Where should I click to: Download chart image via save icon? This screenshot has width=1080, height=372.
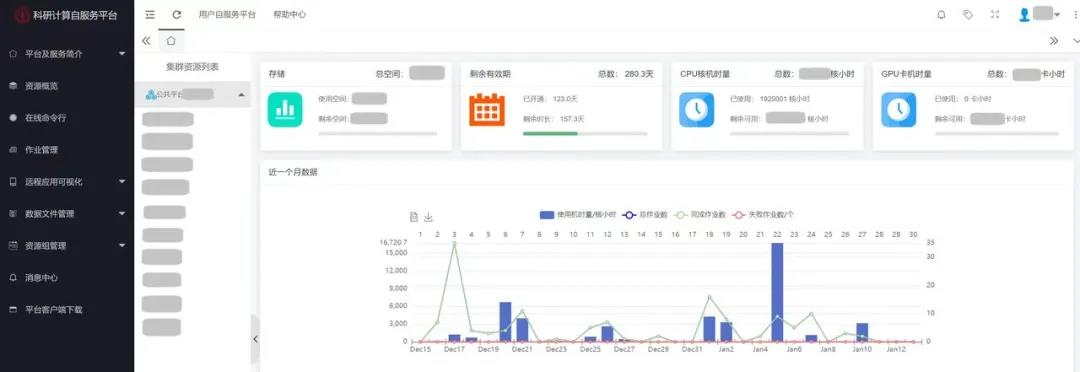coord(428,217)
